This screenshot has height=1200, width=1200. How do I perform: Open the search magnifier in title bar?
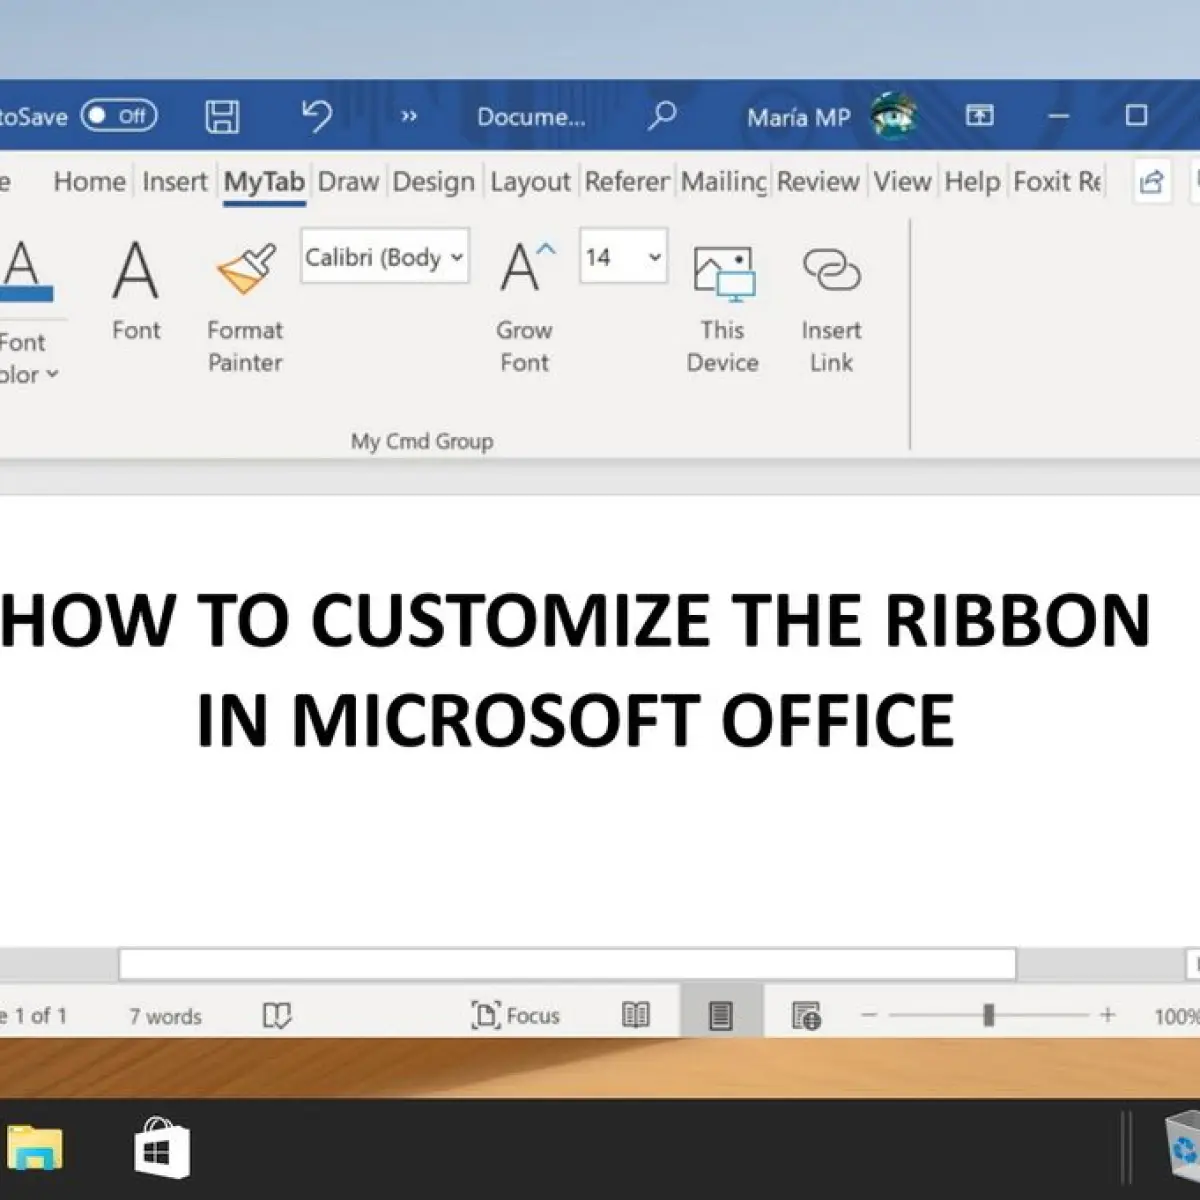[x=661, y=116]
